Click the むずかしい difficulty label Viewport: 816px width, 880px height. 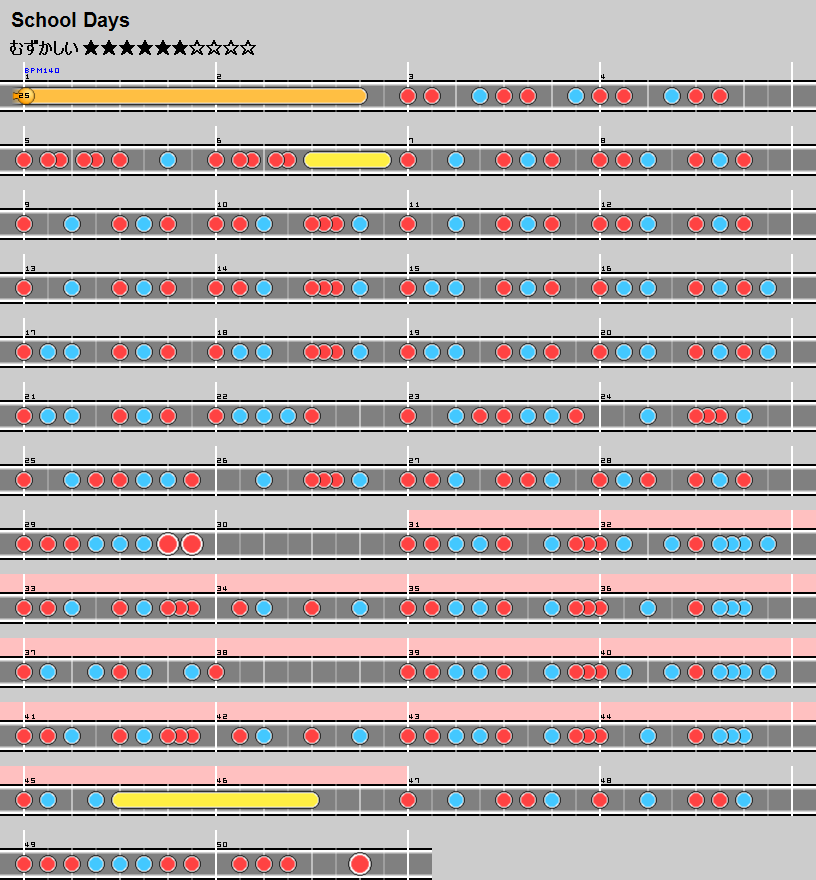click(x=44, y=47)
